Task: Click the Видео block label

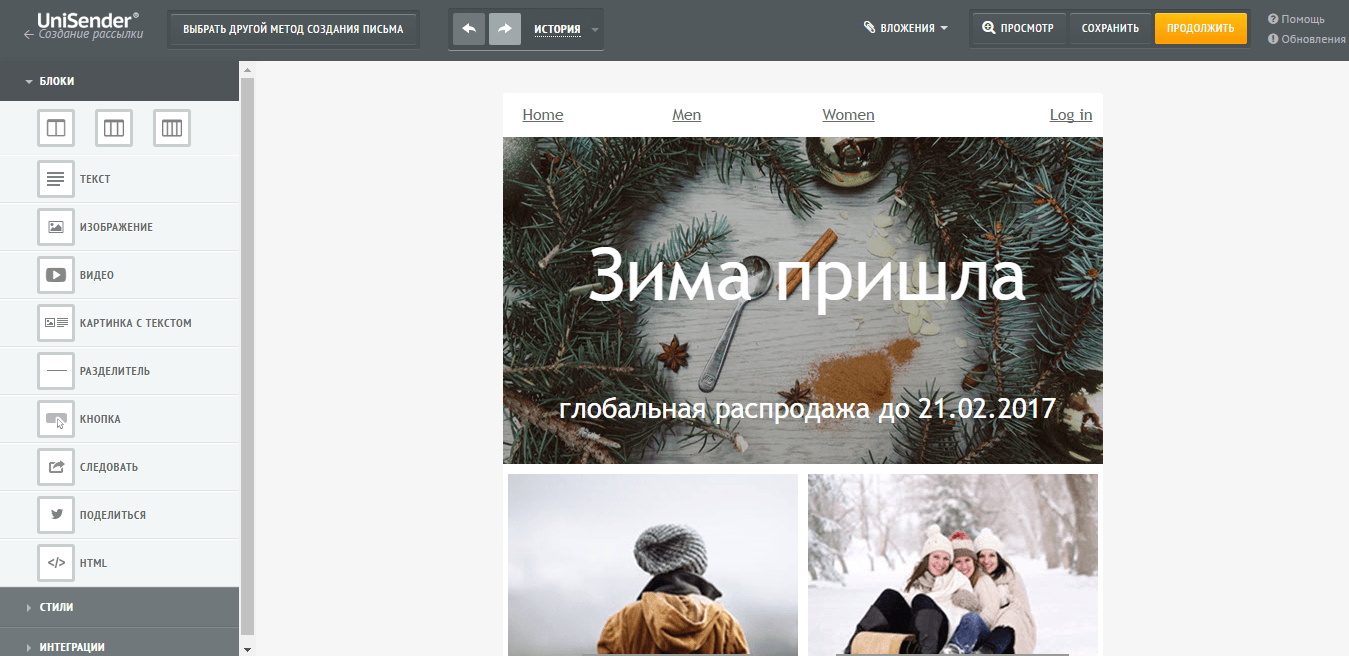Action: click(x=97, y=275)
